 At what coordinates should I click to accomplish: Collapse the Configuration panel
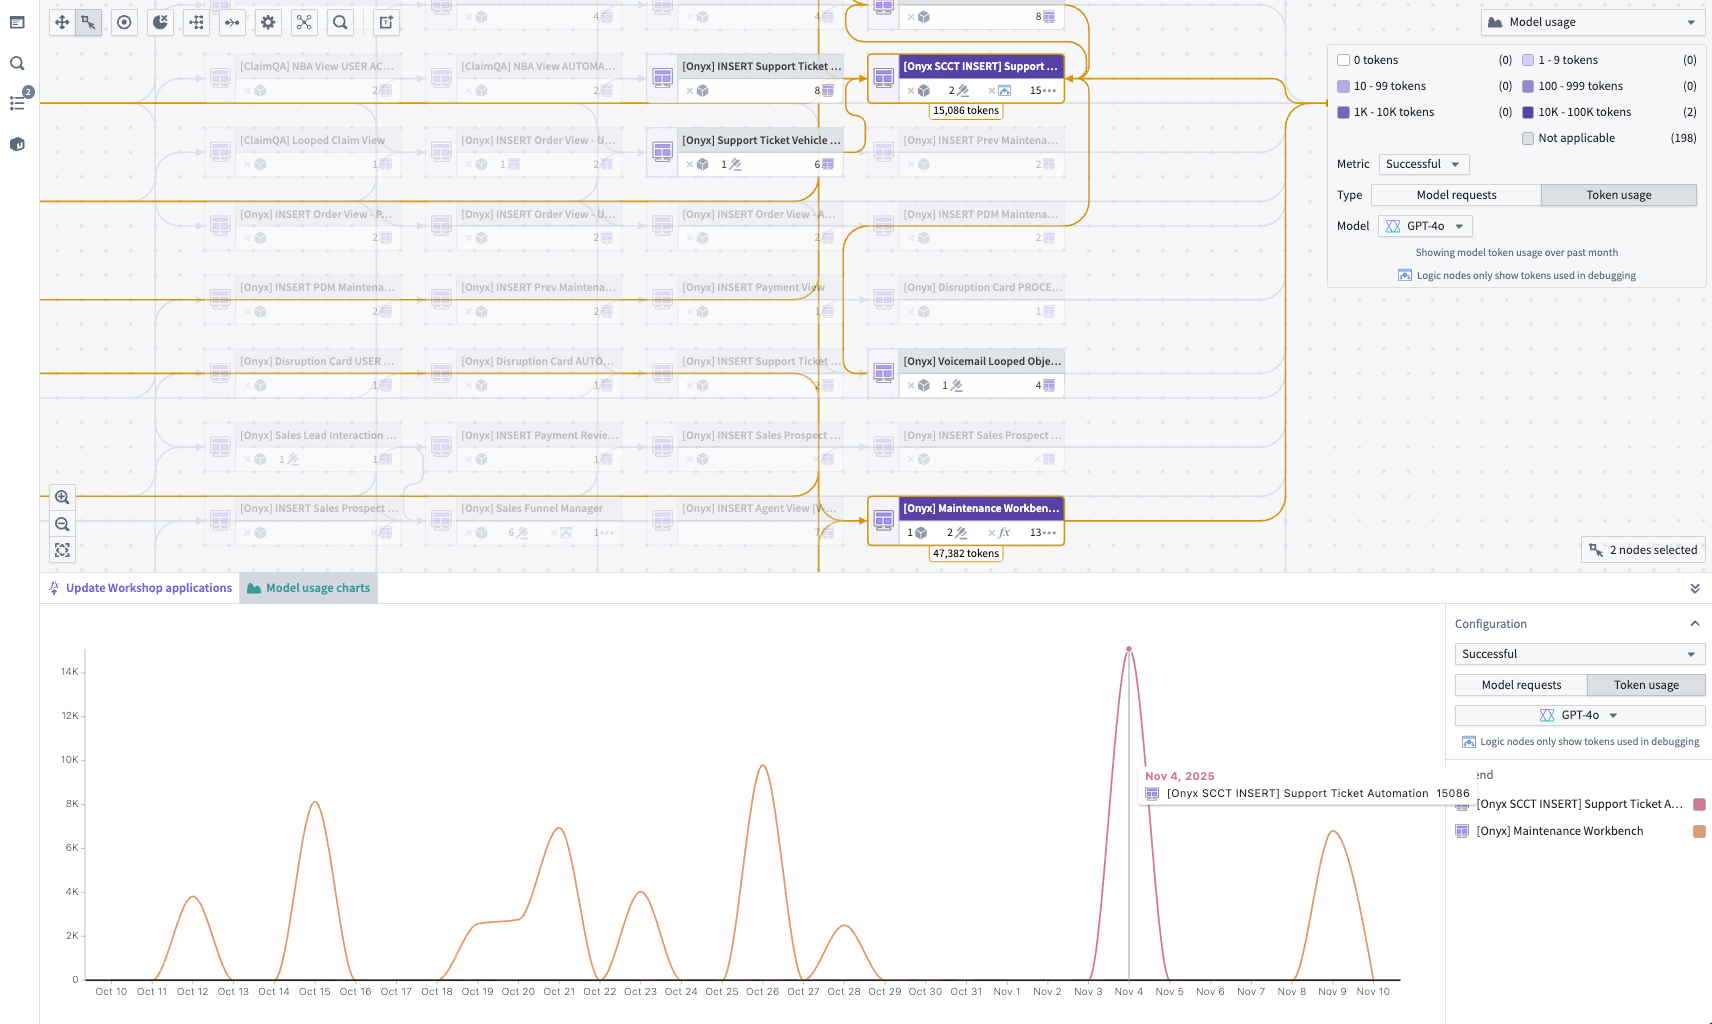(x=1695, y=623)
